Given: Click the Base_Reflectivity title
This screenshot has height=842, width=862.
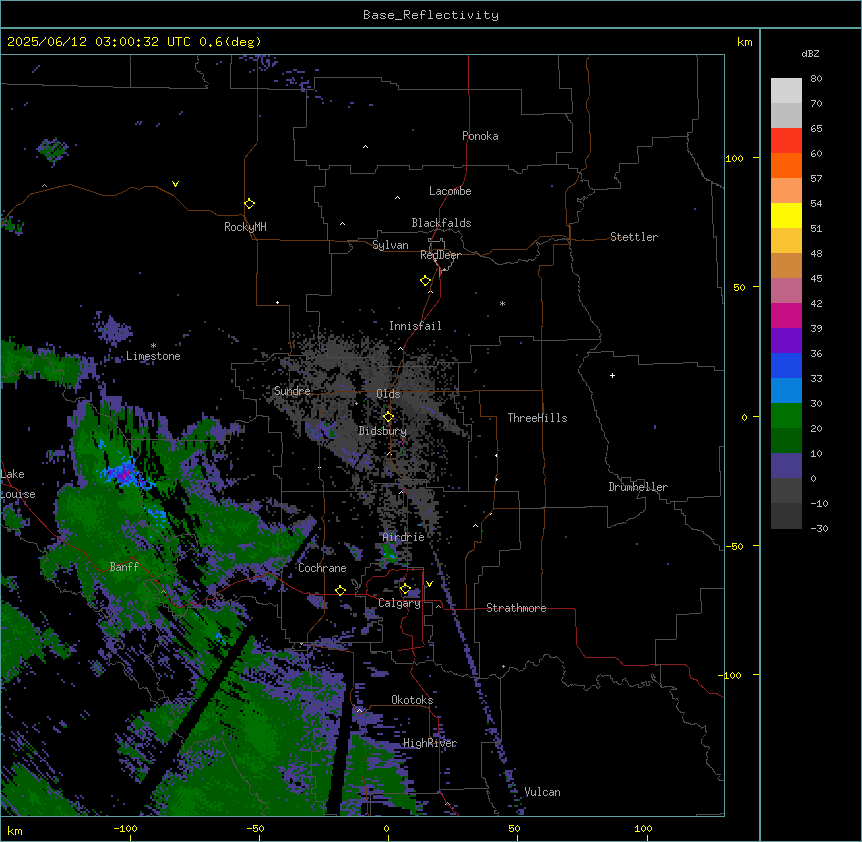Looking at the screenshot, I should [x=431, y=15].
